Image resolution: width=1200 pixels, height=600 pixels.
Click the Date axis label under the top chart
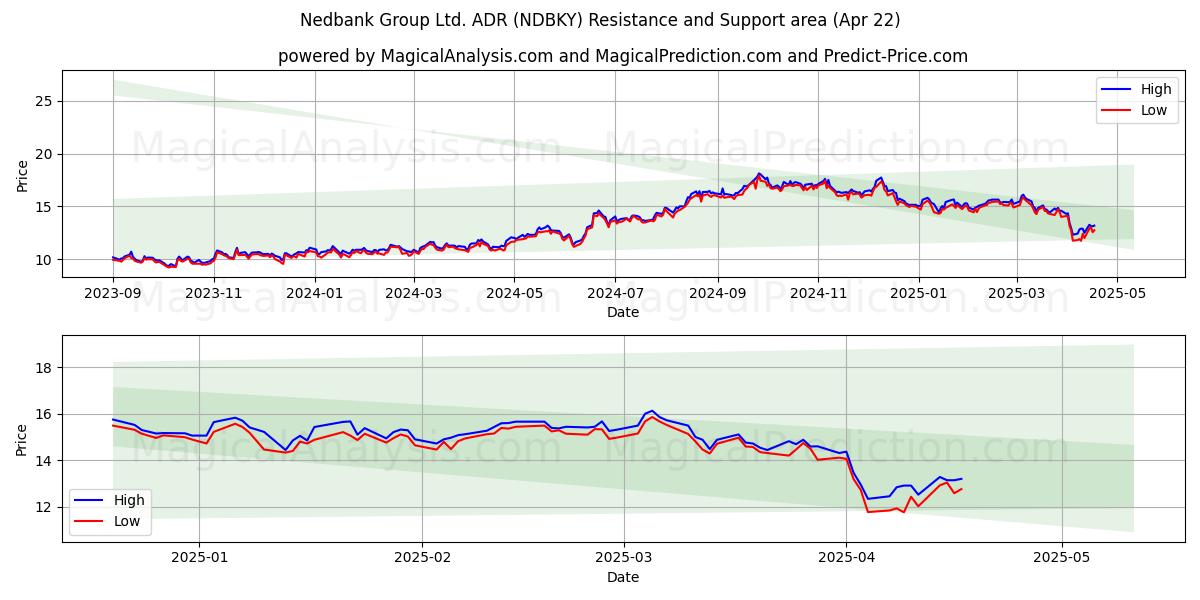[x=623, y=313]
